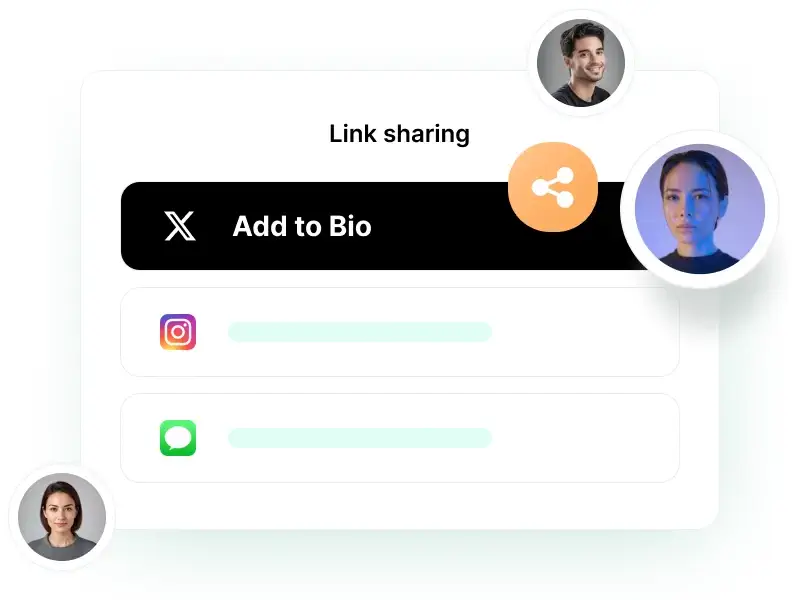This screenshot has height=600, width=800.
Task: Click the smiling man's profile avatar
Action: click(581, 63)
